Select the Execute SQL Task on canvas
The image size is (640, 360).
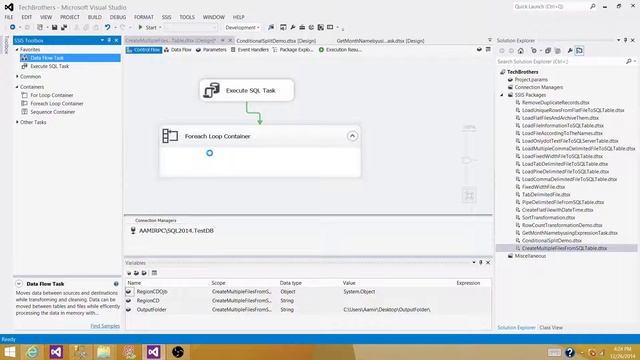pyautogui.click(x=247, y=90)
